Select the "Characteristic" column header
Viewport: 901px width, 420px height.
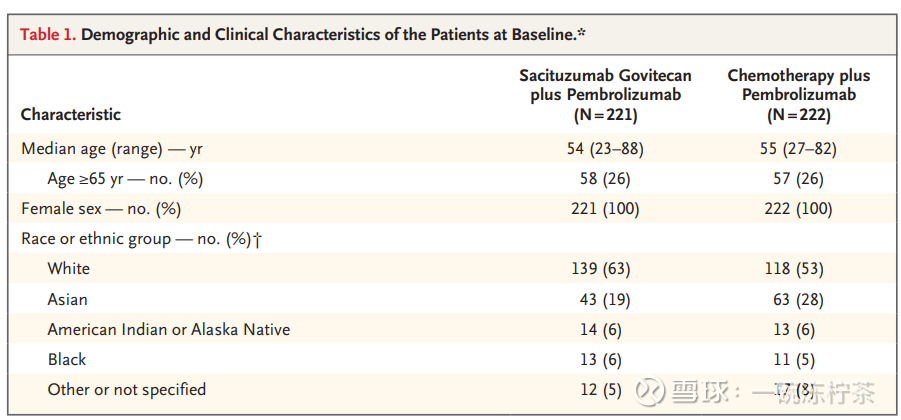(x=71, y=115)
